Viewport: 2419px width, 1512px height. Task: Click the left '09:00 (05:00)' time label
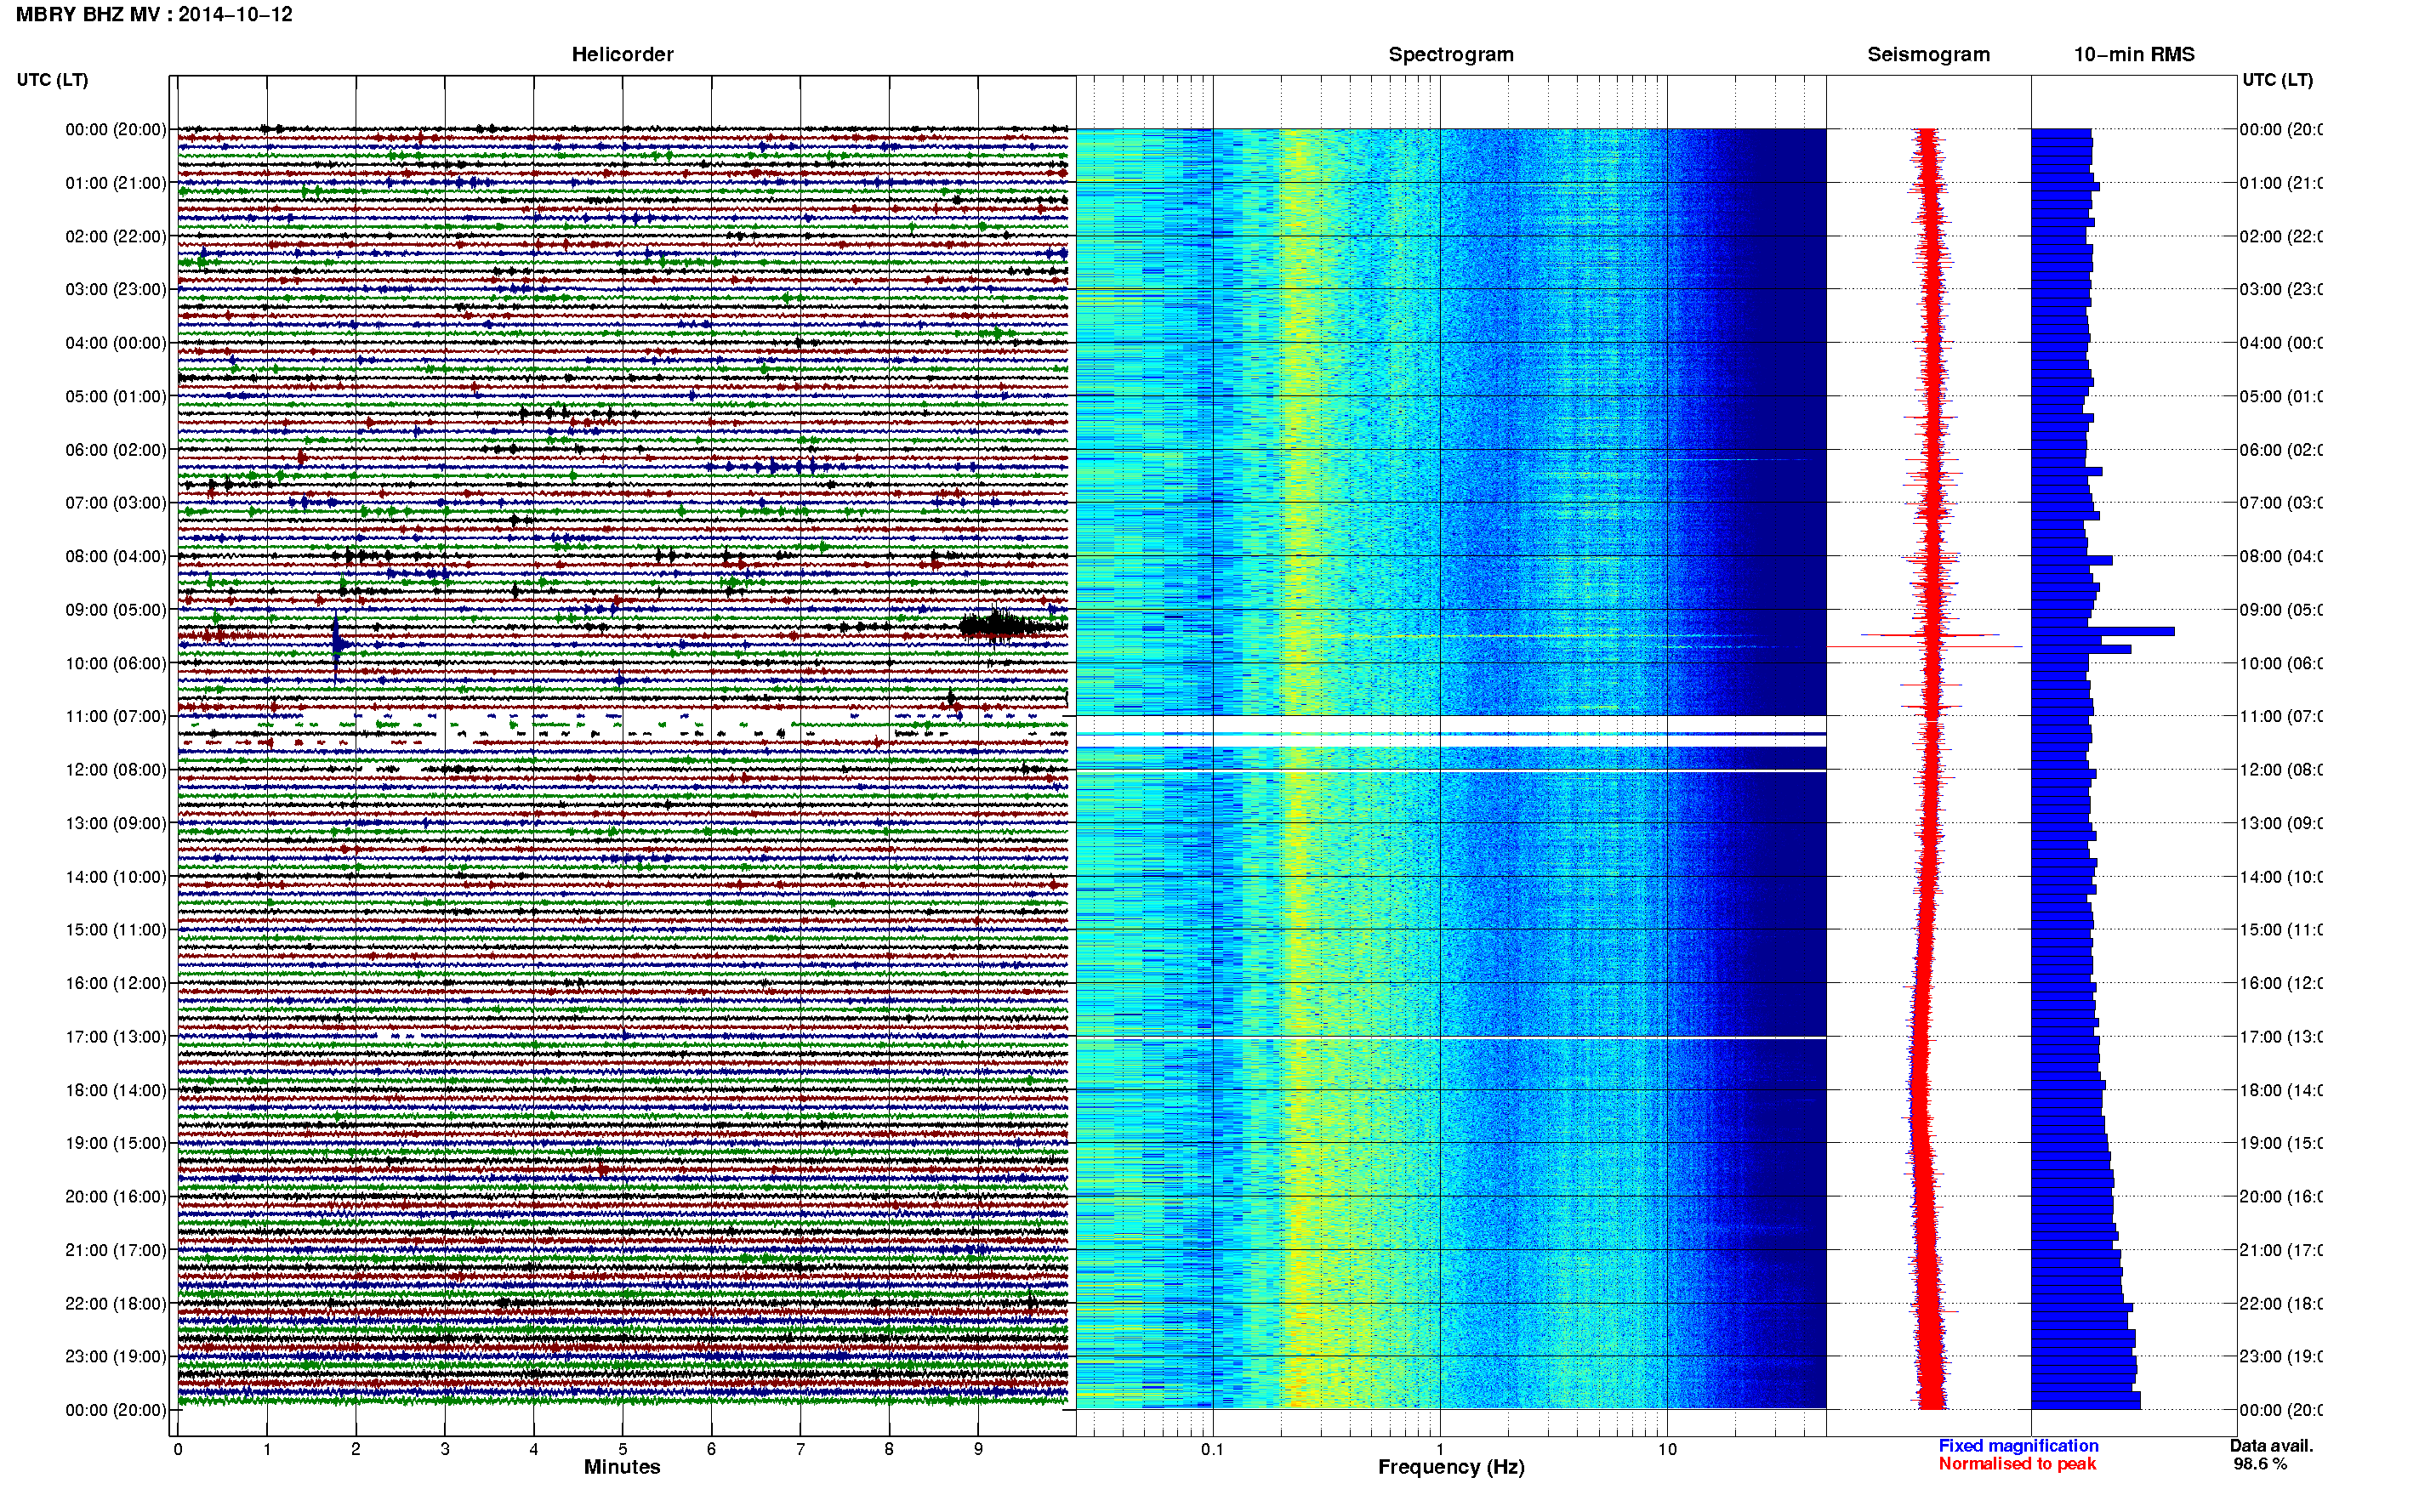coord(116,610)
